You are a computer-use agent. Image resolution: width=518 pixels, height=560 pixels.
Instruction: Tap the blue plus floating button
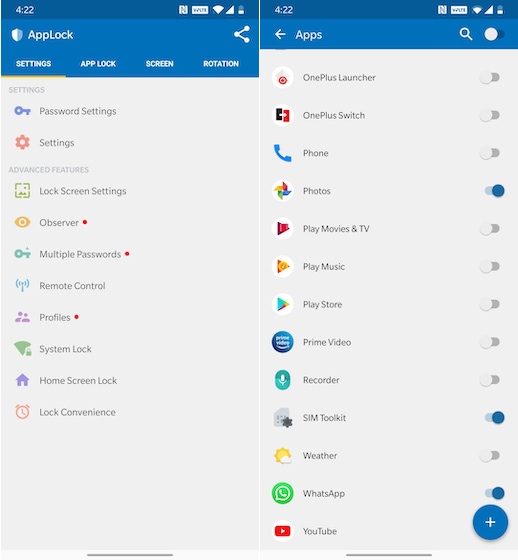490,522
